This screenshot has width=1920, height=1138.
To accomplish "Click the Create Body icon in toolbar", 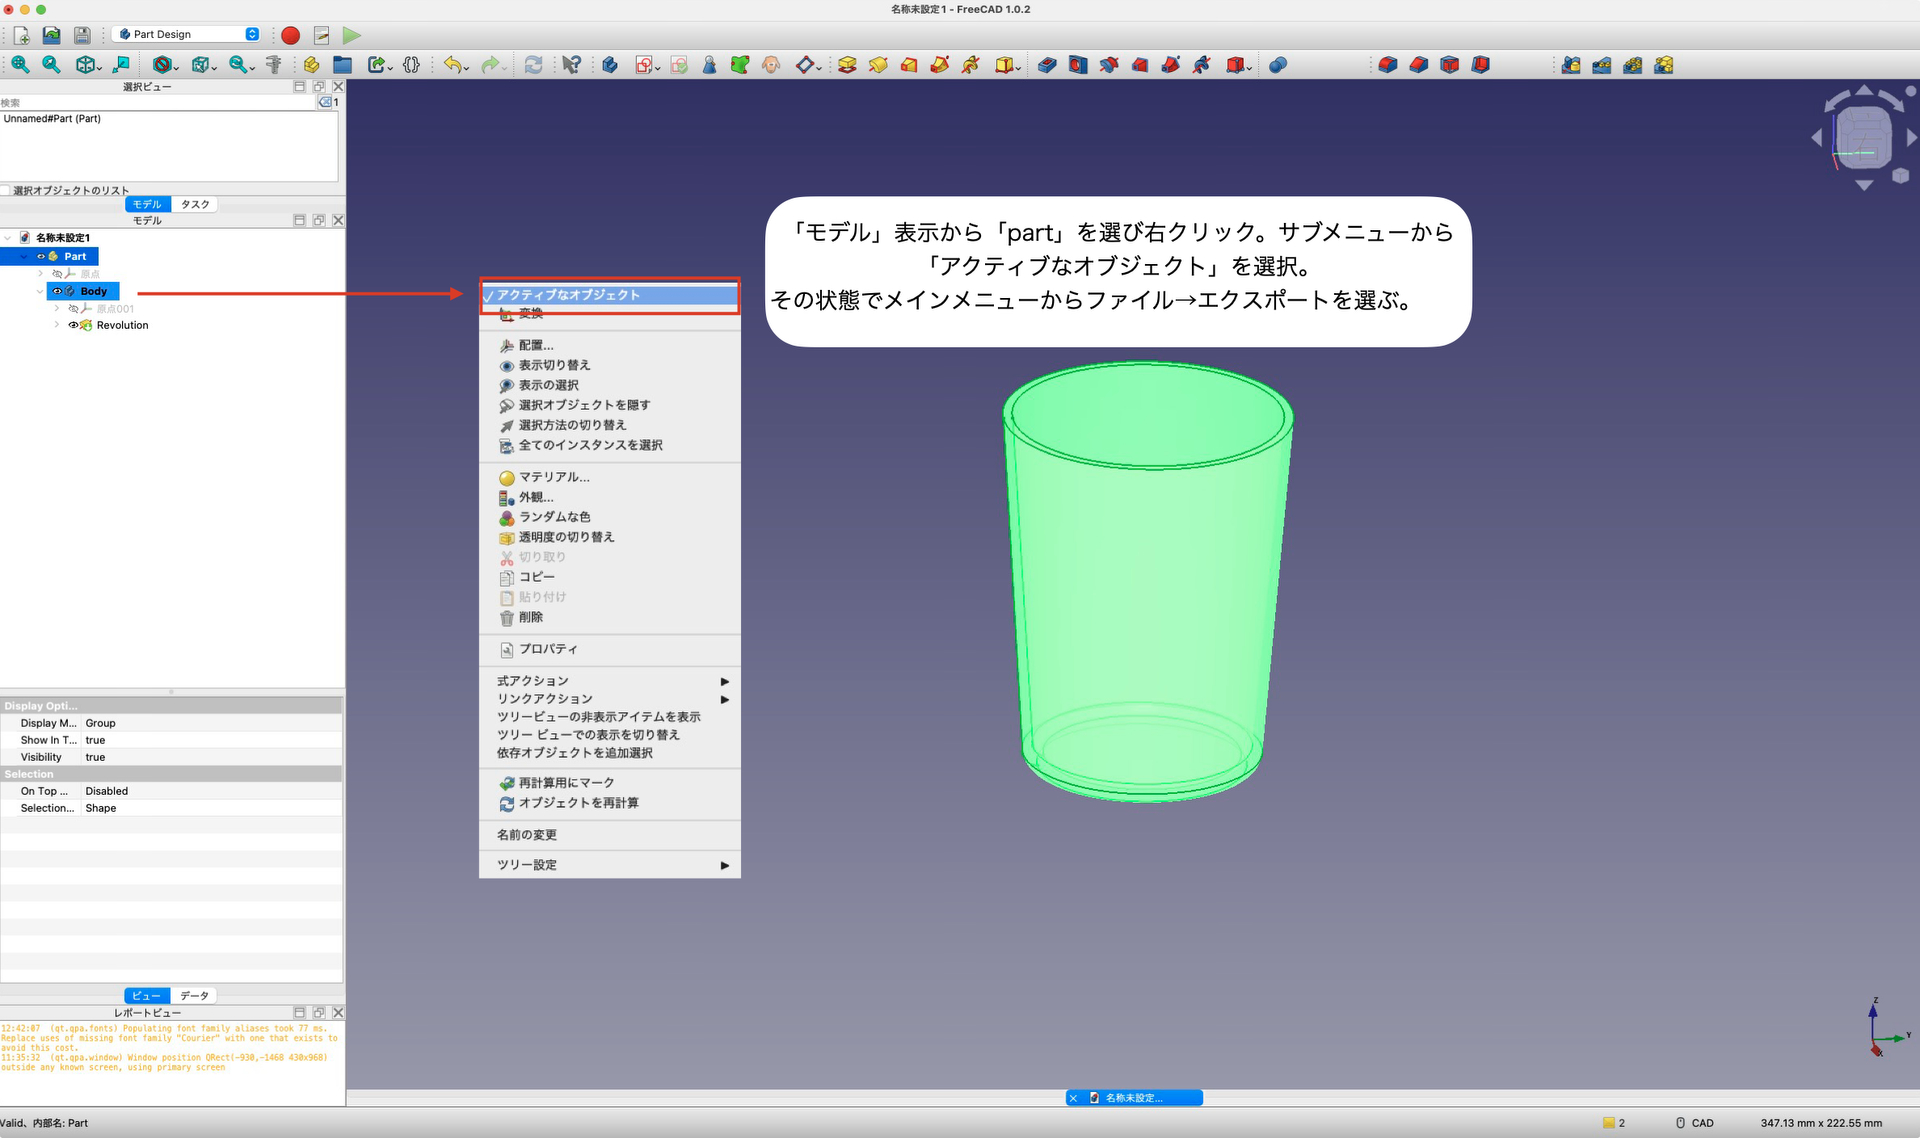I will (x=610, y=65).
